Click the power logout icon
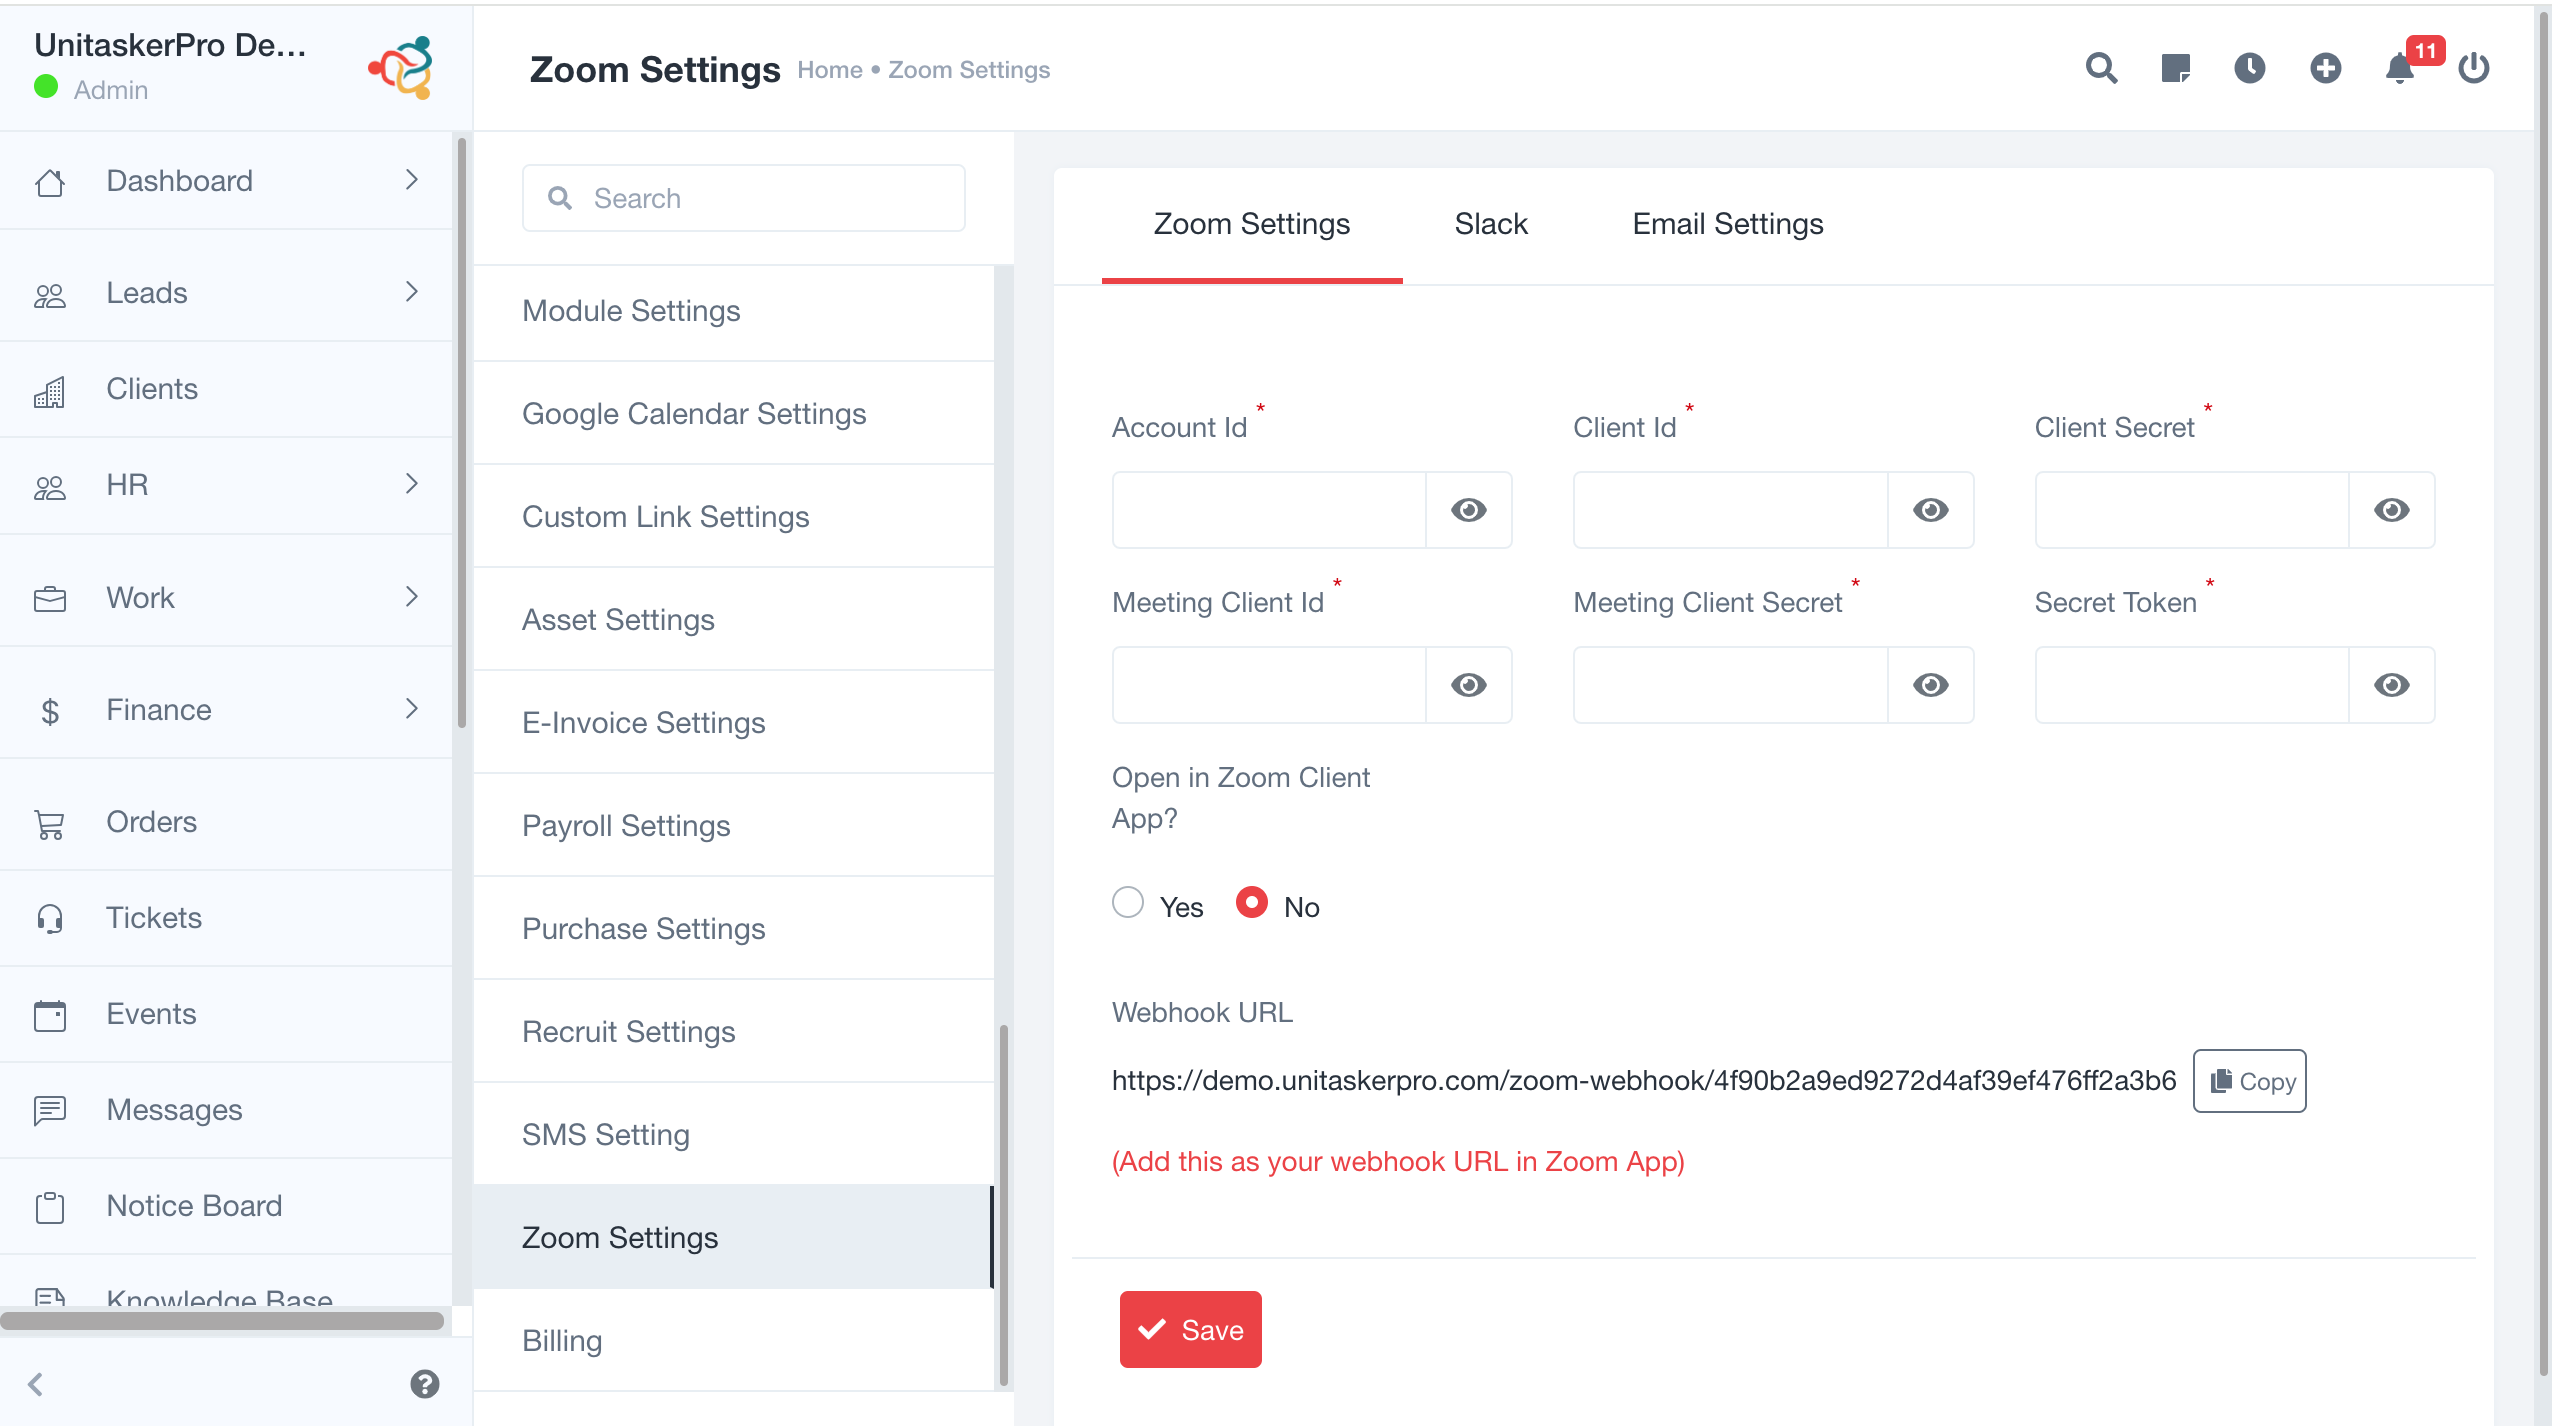Screen dimensions: 2552x1426 point(2474,68)
